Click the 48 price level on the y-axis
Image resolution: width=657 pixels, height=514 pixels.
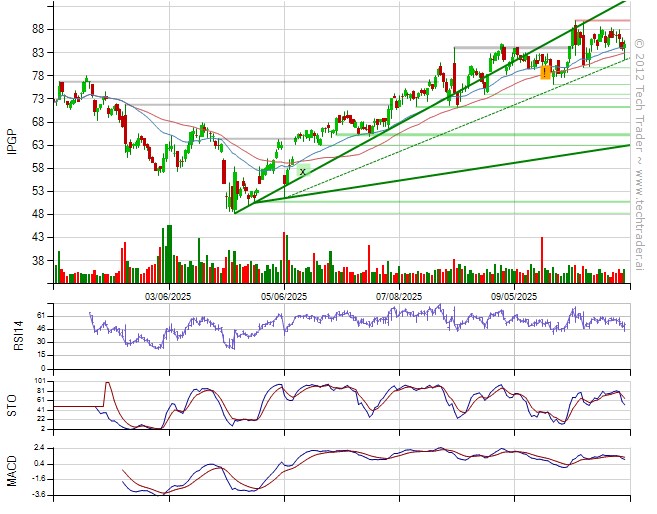[37, 214]
